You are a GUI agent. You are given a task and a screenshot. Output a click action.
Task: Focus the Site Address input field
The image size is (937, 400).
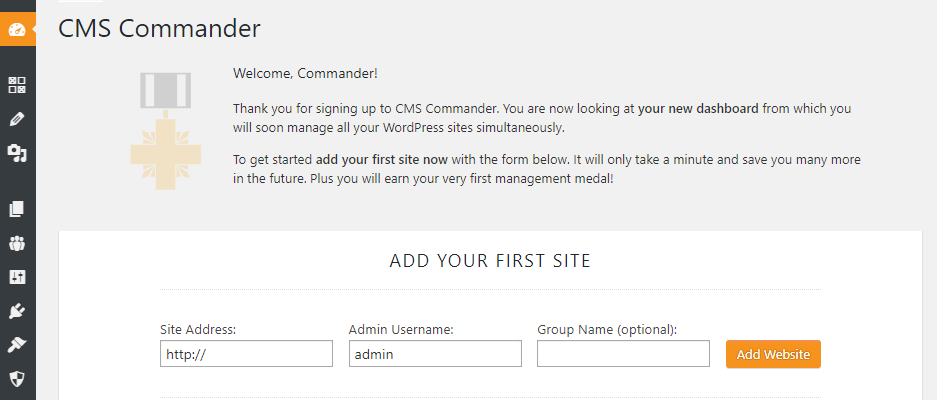246,353
